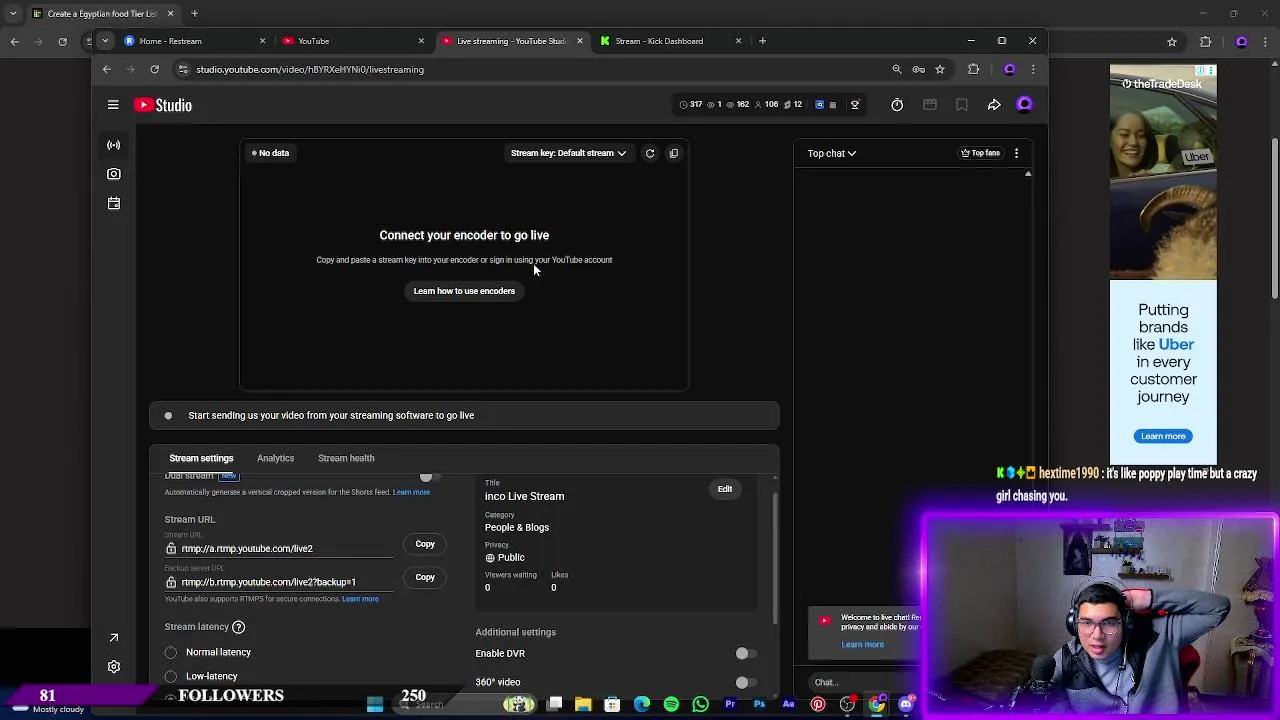Click the Chat message input field
The height and width of the screenshot is (720, 1280).
pyautogui.click(x=862, y=683)
